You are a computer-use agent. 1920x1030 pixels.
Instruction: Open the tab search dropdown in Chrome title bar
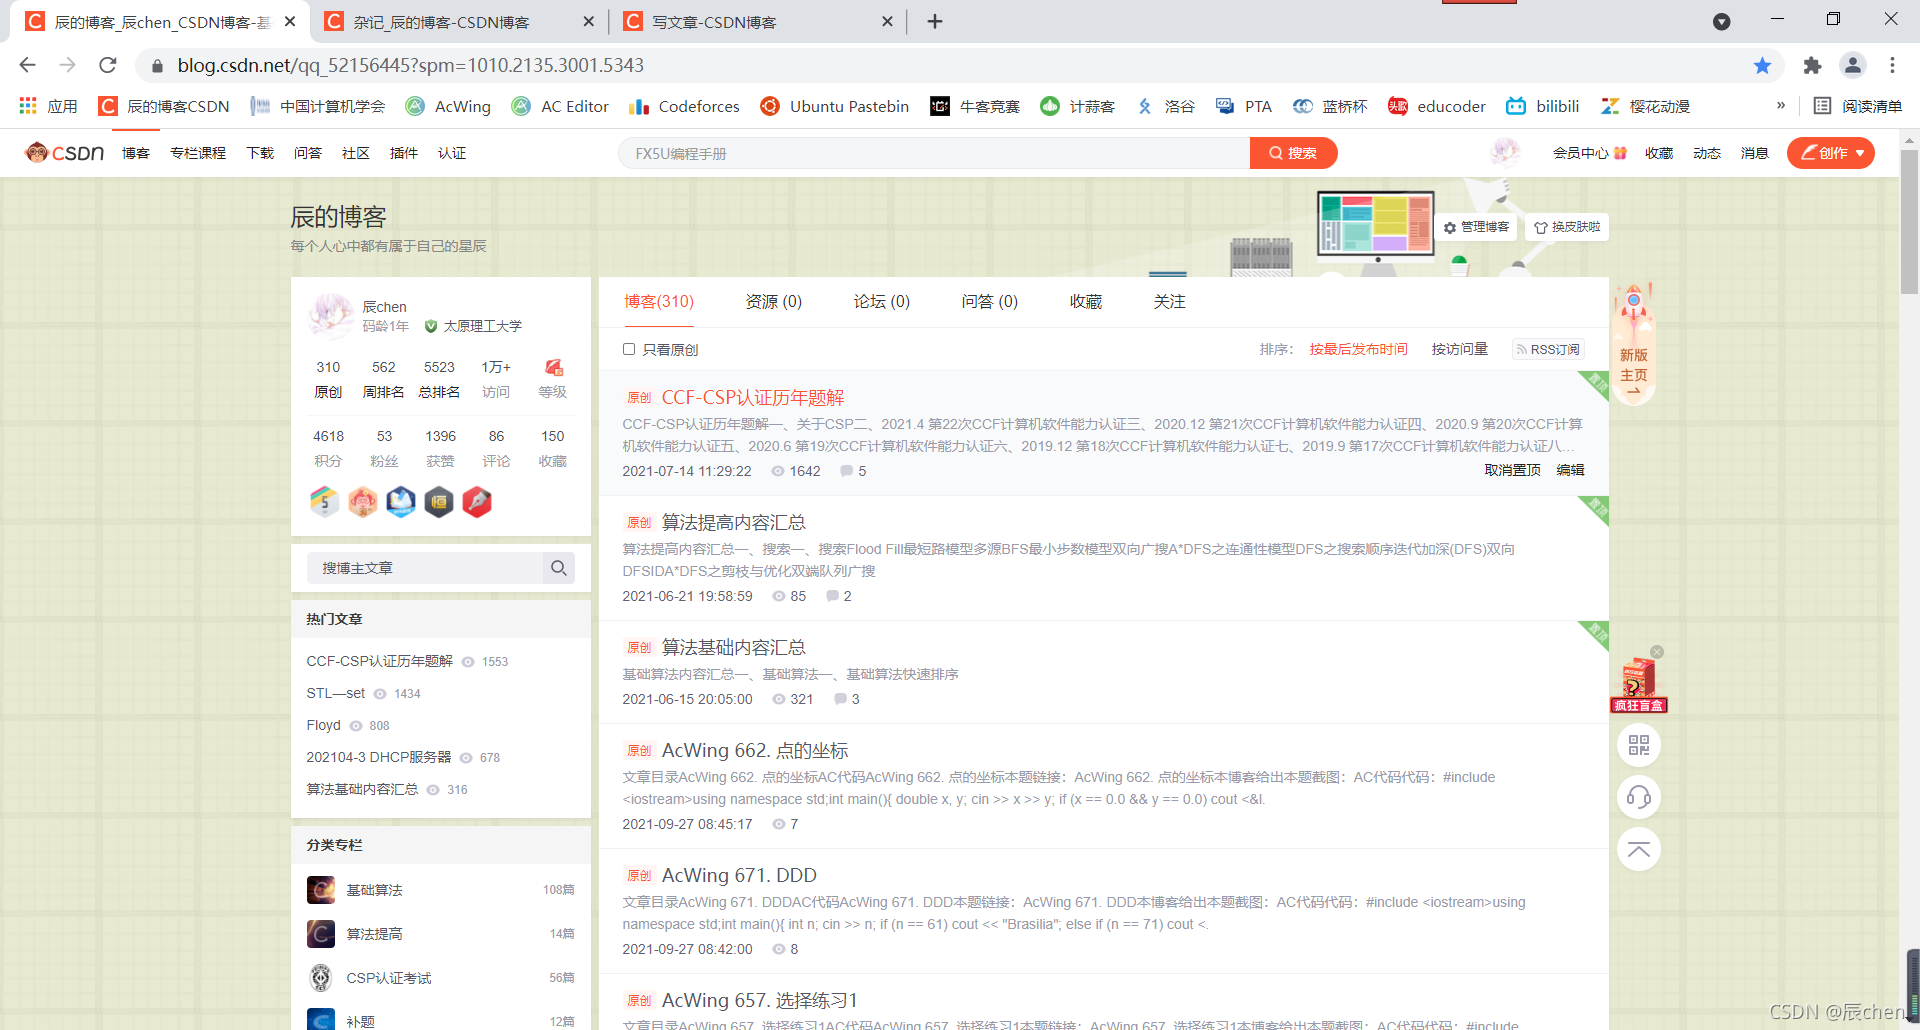[x=1721, y=21]
